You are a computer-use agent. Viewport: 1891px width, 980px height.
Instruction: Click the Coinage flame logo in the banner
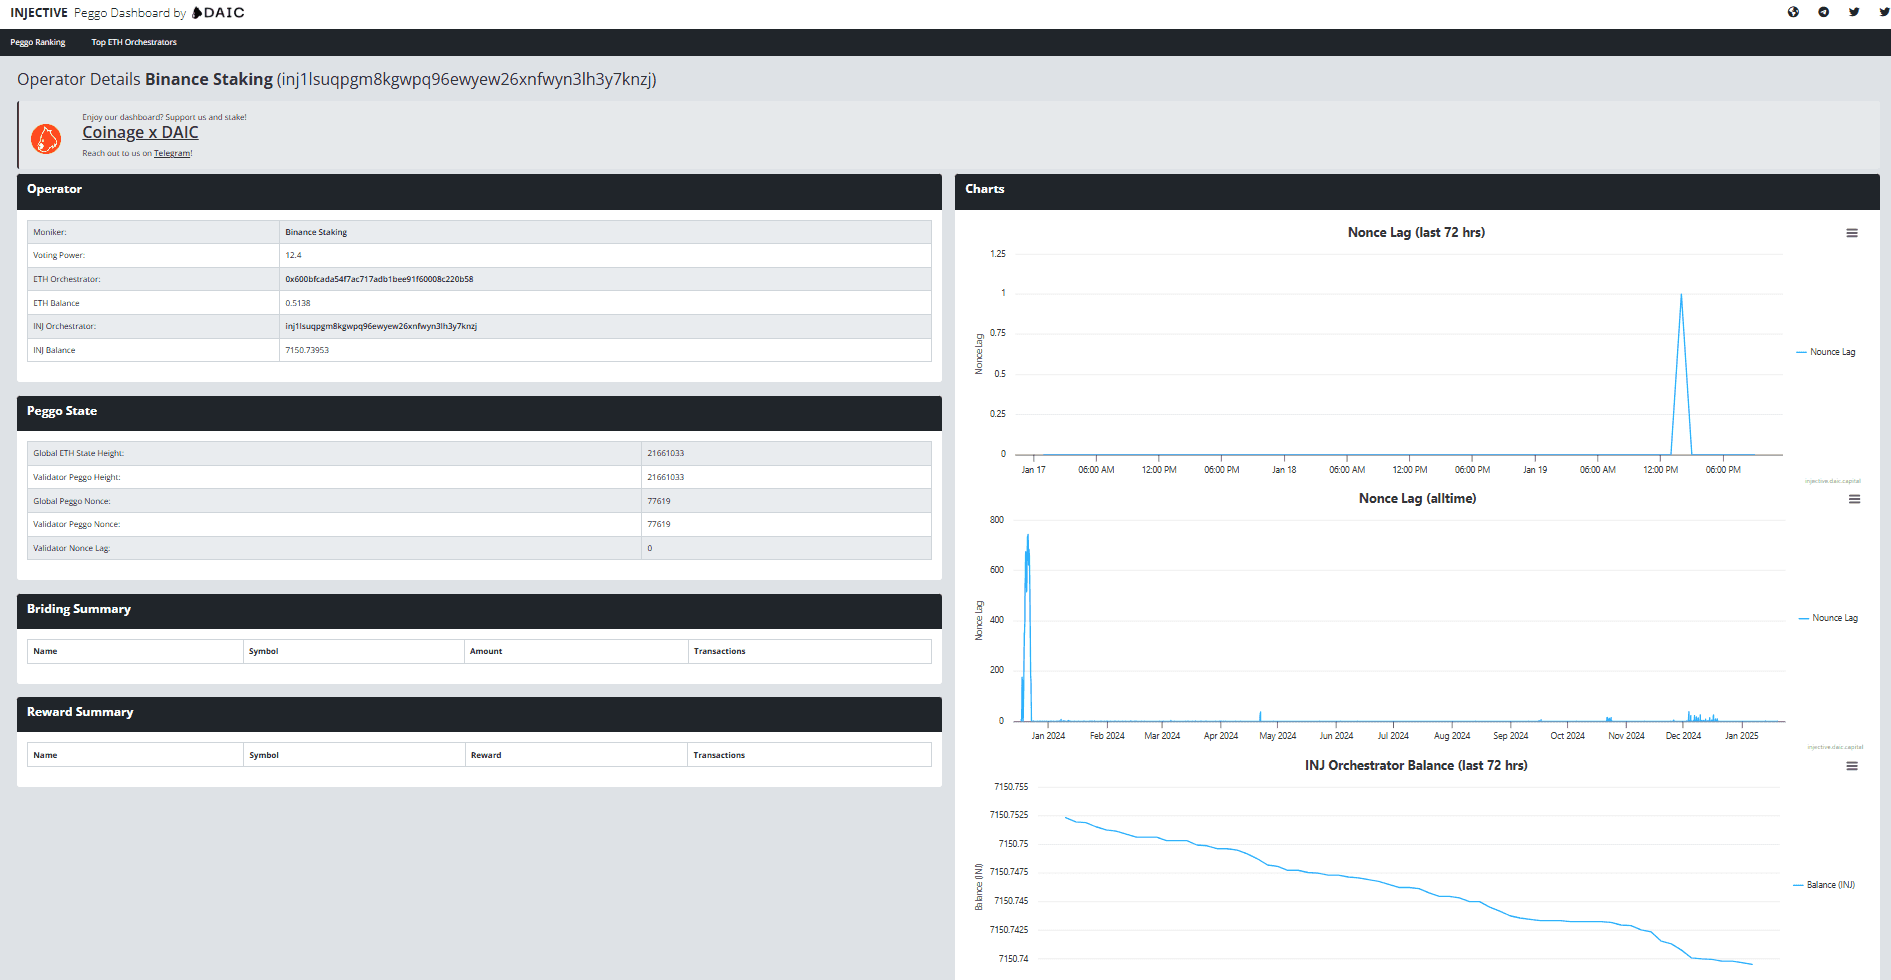click(45, 136)
